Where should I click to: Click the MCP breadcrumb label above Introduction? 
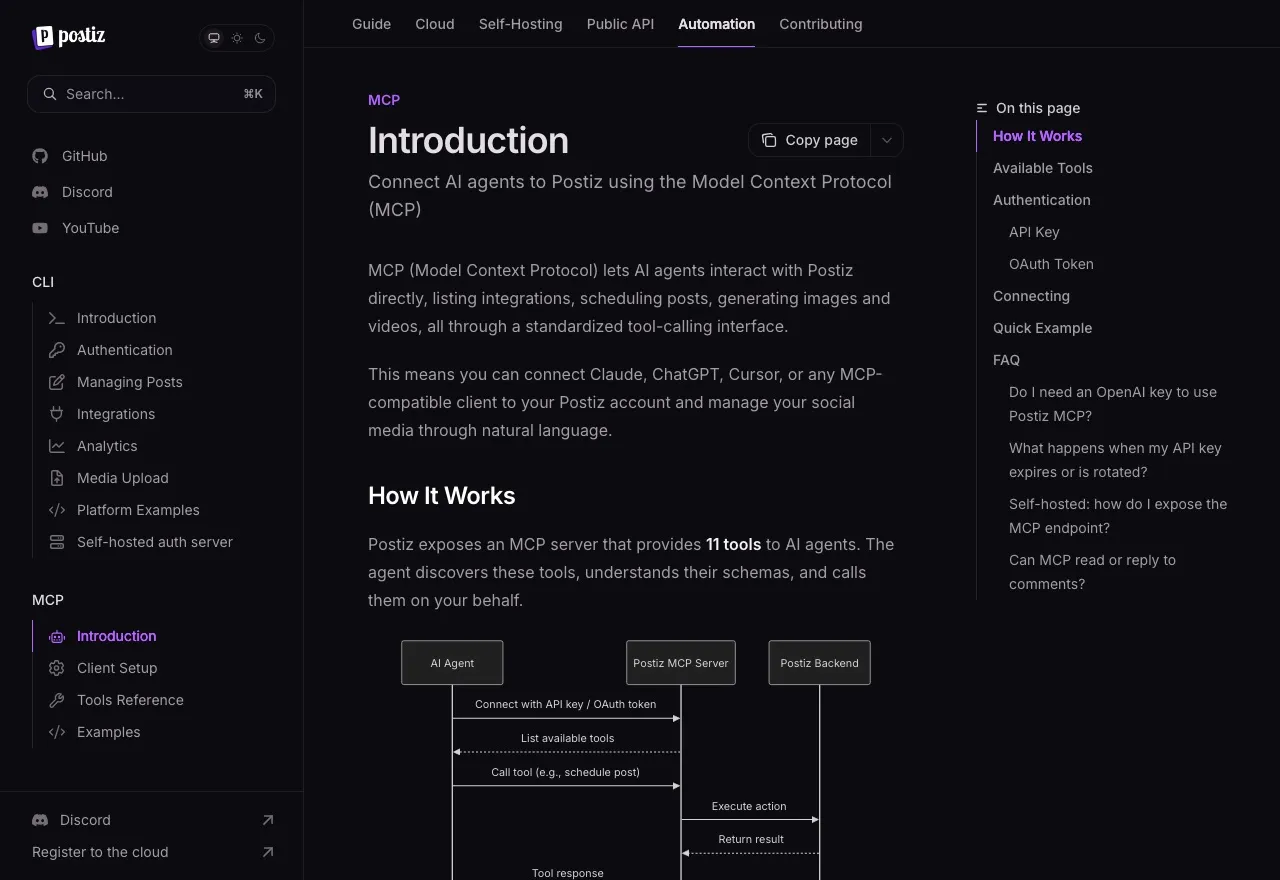coord(384,100)
